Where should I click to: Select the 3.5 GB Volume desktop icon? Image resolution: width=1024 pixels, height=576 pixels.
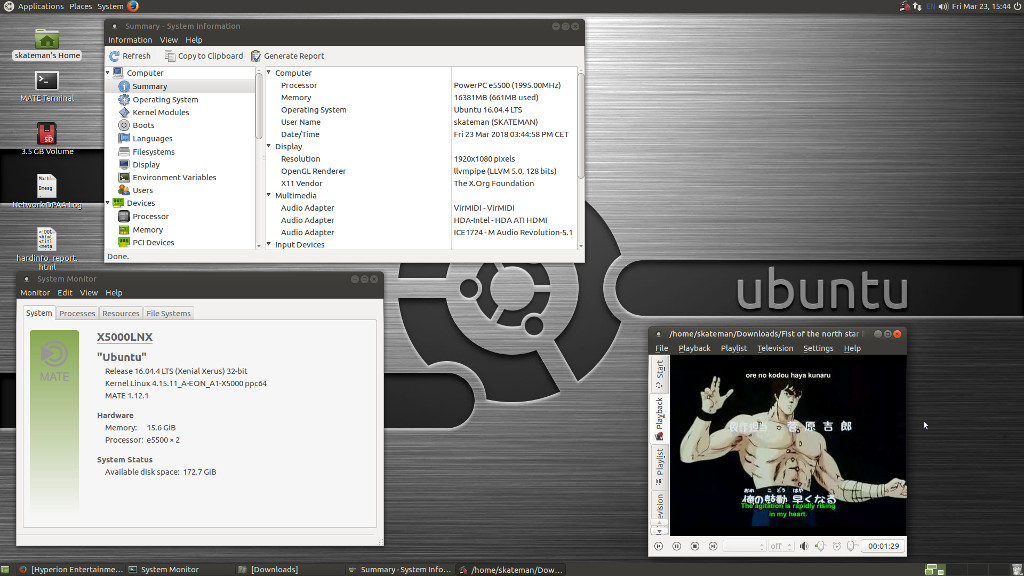pyautogui.click(x=47, y=138)
